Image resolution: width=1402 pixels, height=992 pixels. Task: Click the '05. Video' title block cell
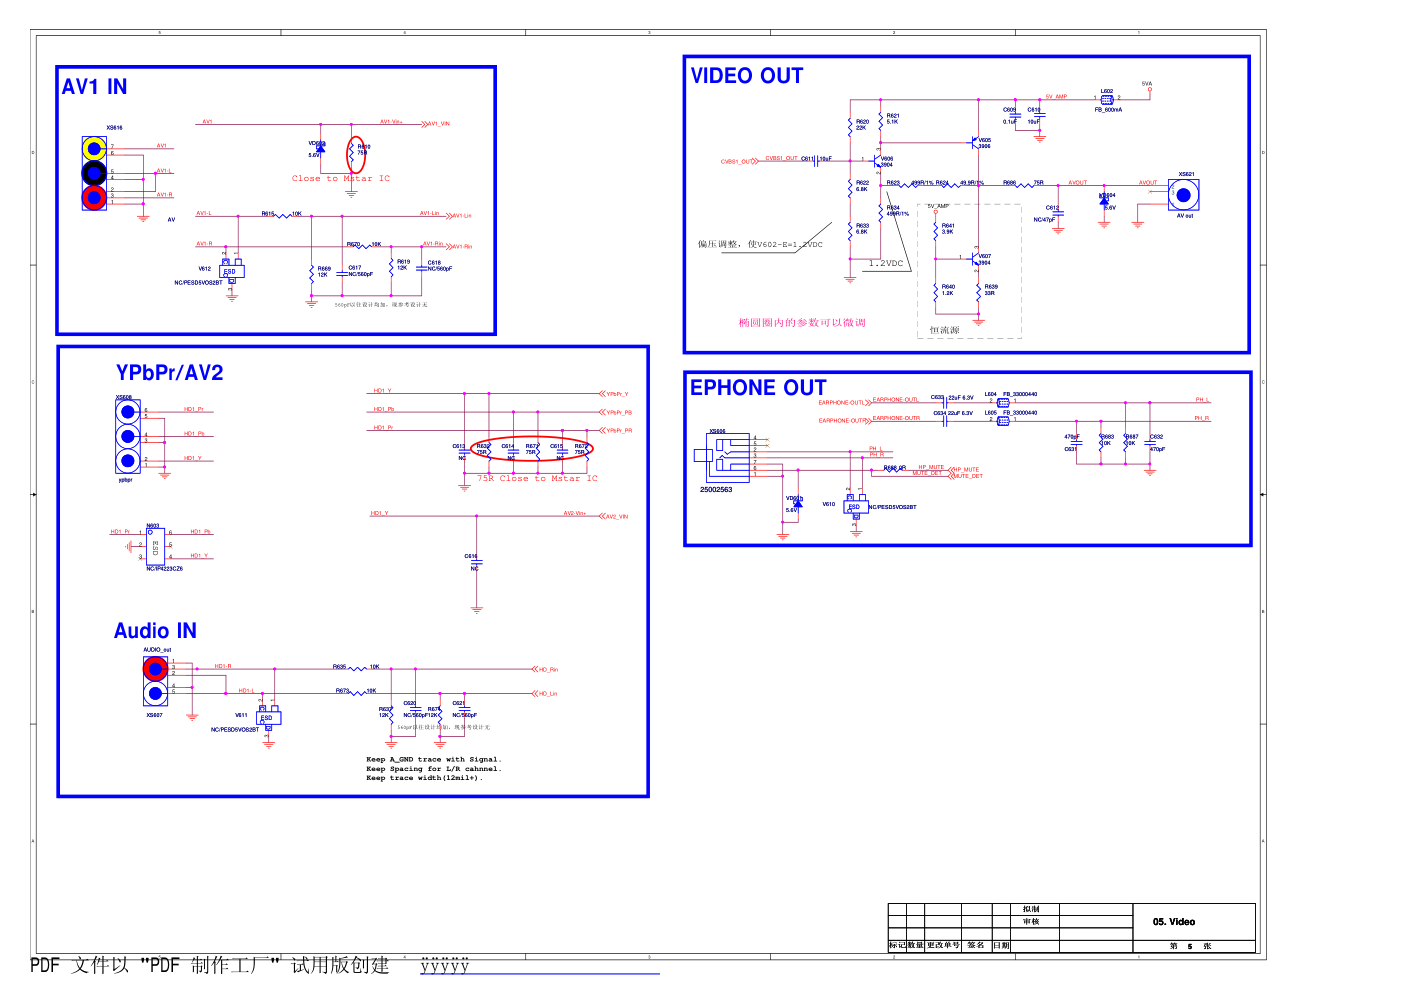point(1174,922)
